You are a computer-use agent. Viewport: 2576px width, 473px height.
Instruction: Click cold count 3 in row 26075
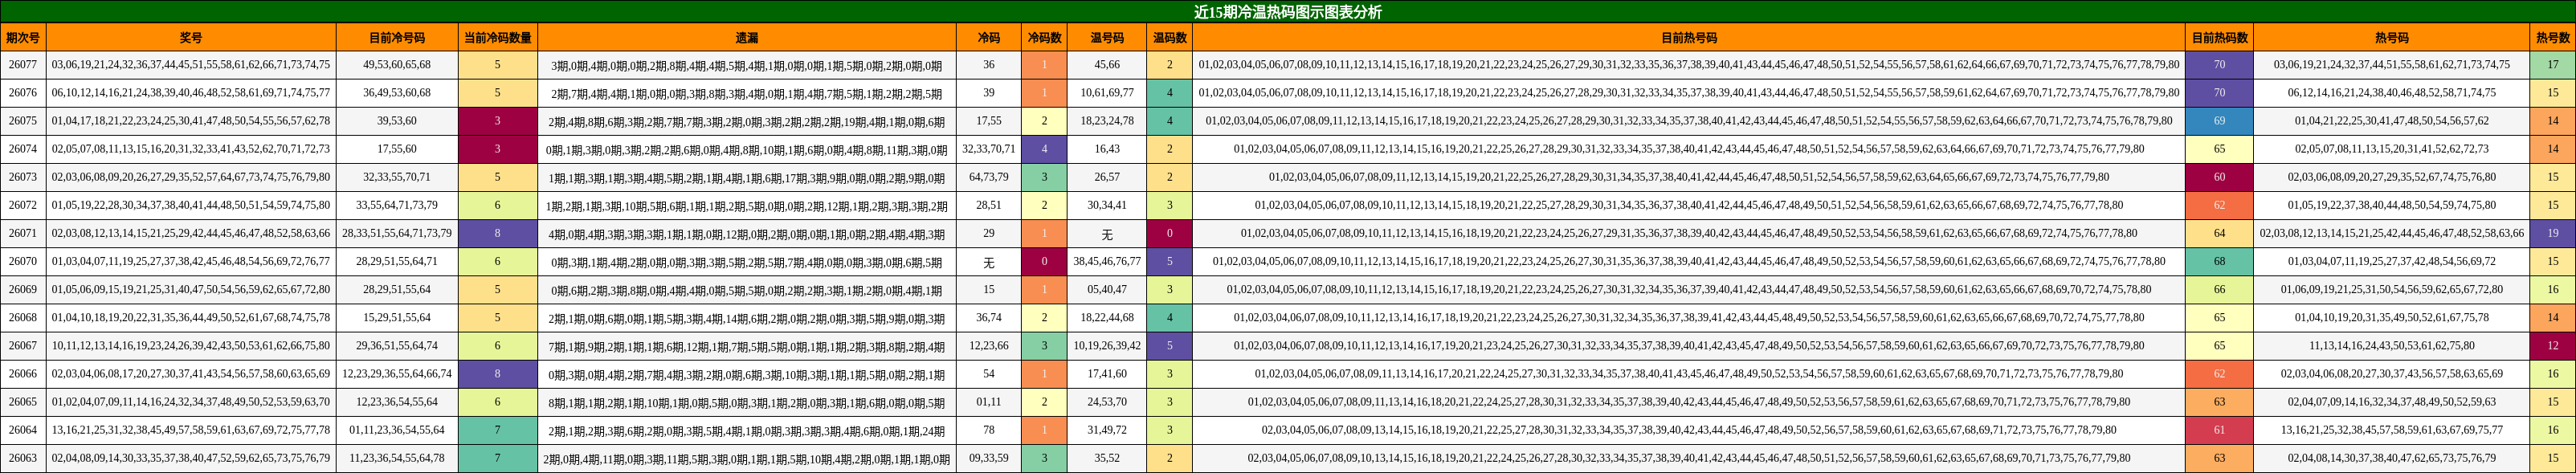click(x=498, y=121)
